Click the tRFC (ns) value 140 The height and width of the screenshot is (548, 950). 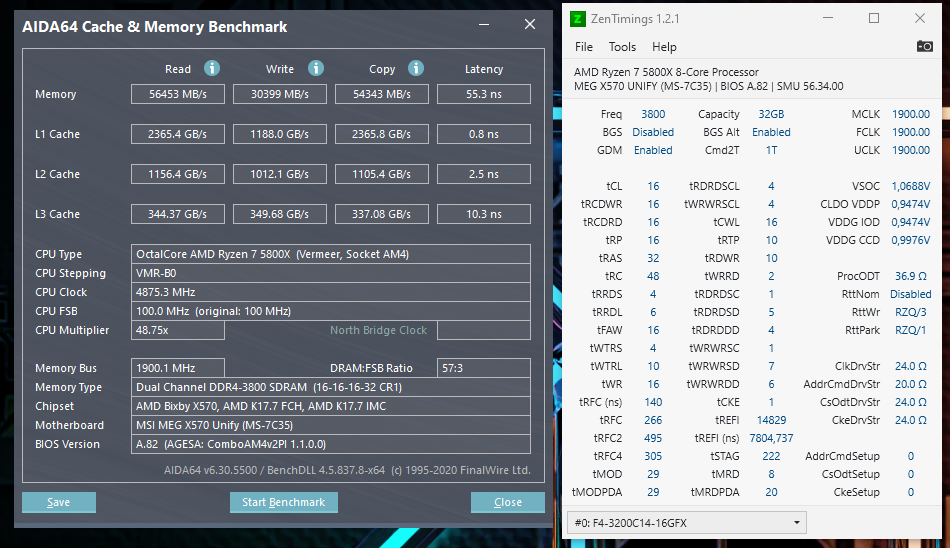(653, 402)
